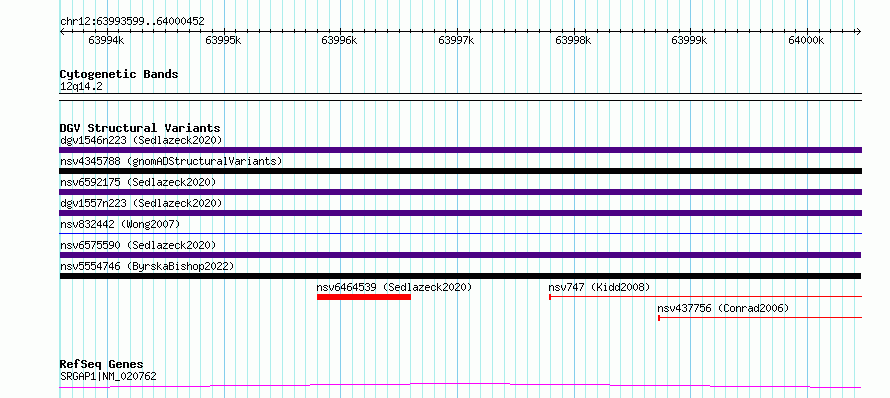Click the dgv1557n223 (Sedlazeck2020) label

point(141,203)
